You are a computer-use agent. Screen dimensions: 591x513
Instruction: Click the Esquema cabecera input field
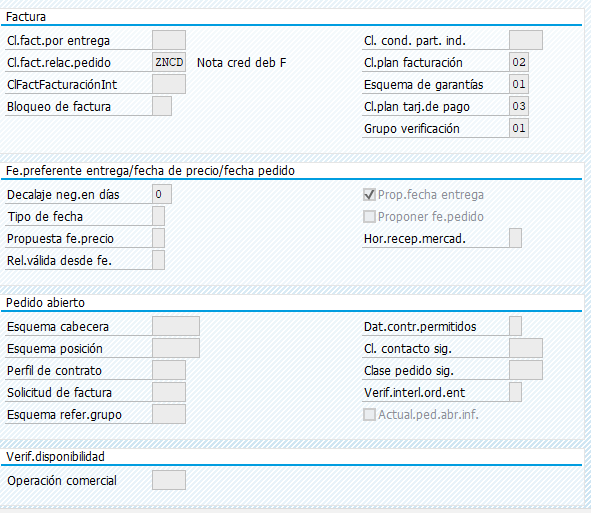(x=176, y=326)
